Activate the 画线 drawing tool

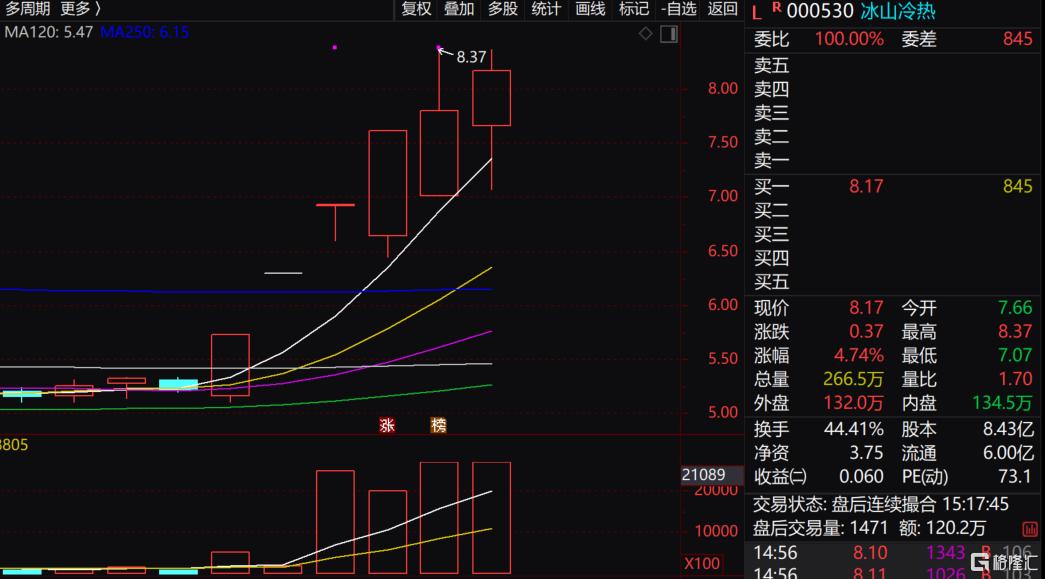click(x=590, y=9)
